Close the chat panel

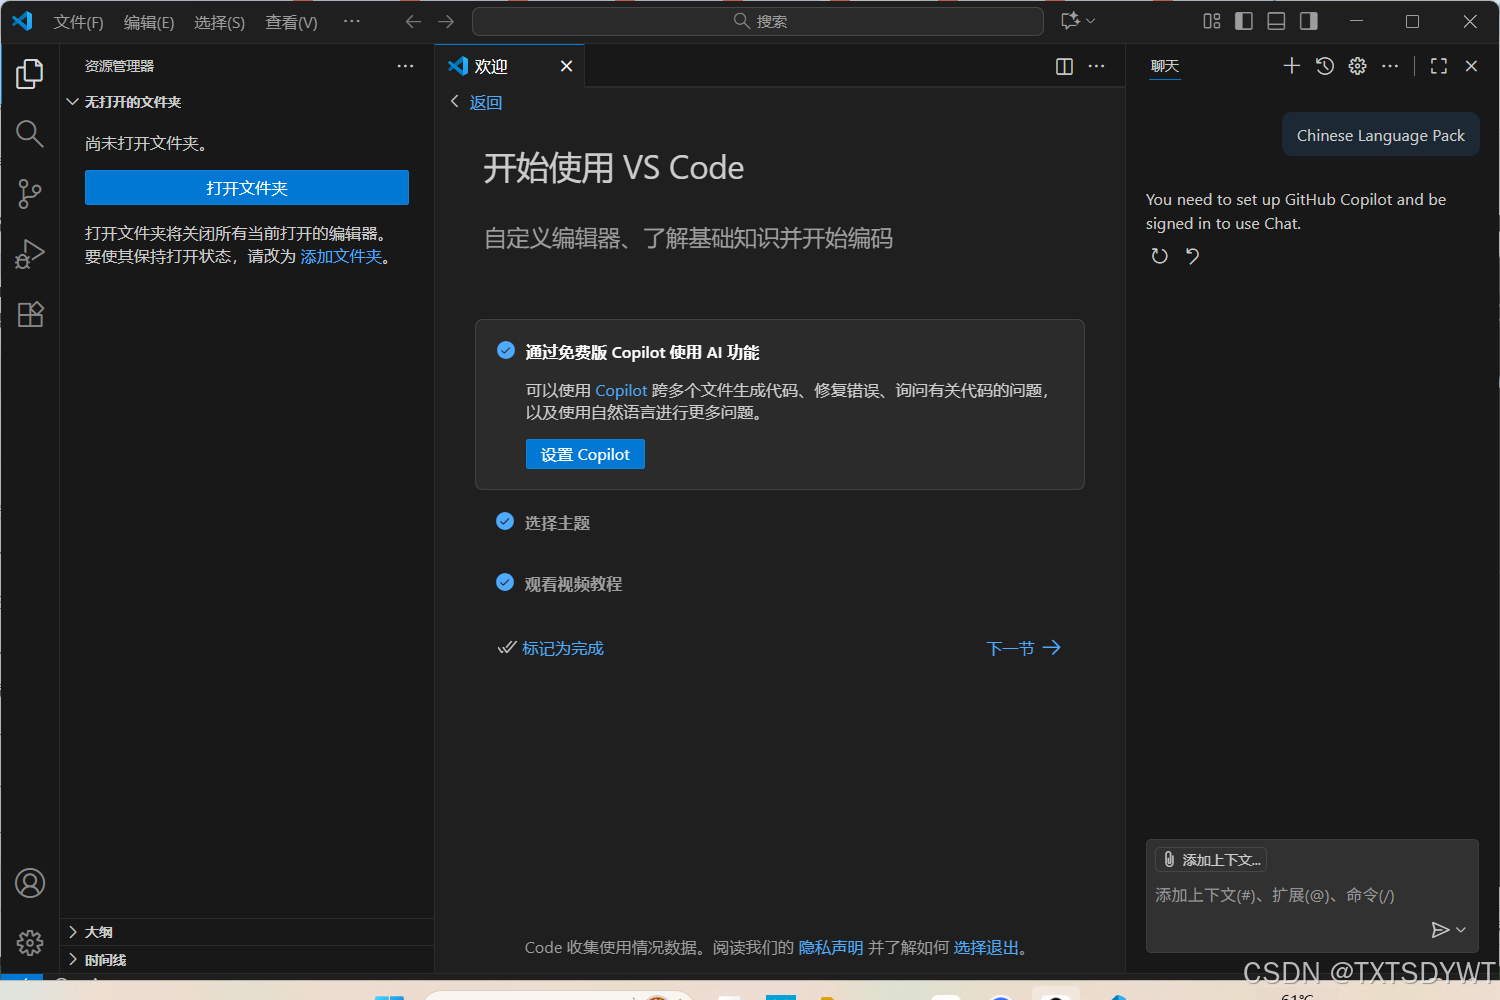pos(1471,66)
